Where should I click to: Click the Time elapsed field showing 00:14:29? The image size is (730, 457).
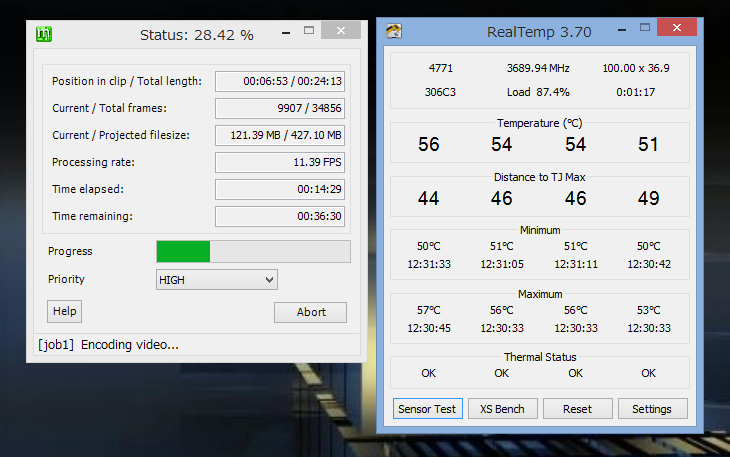pyautogui.click(x=280, y=189)
